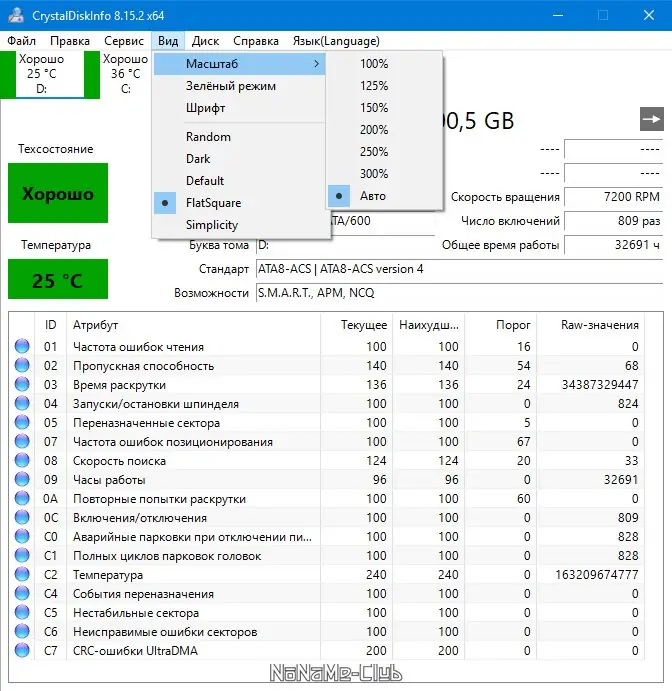672x691 pixels.
Task: Click the Возможности S.M.A.R.T., APM, NCQ field
Action: pos(460,293)
